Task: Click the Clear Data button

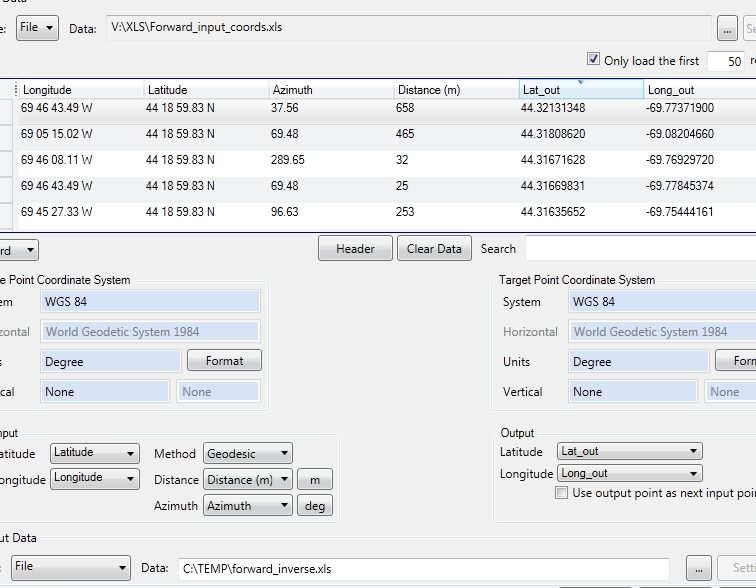Action: tap(434, 249)
